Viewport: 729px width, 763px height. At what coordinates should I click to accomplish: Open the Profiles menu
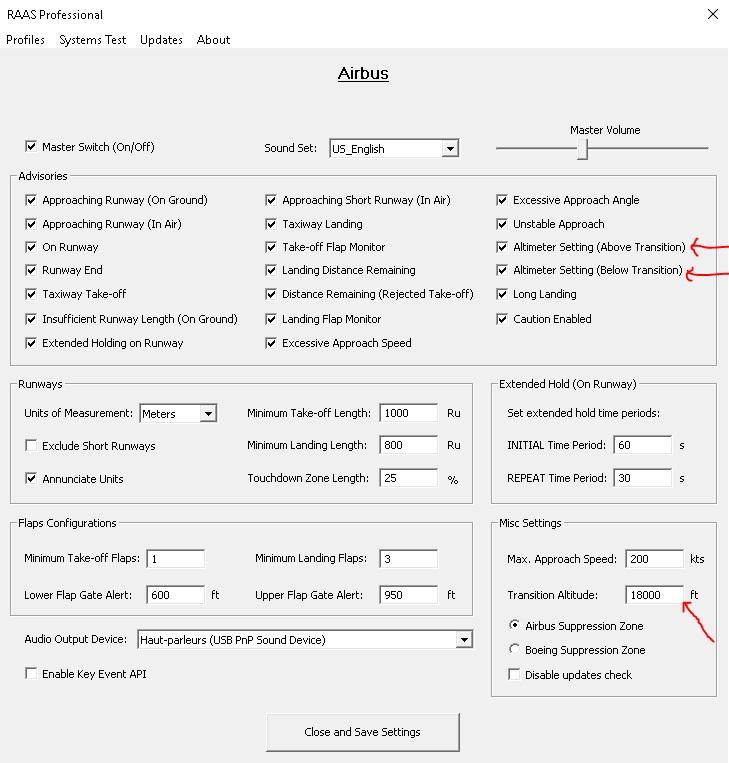25,40
